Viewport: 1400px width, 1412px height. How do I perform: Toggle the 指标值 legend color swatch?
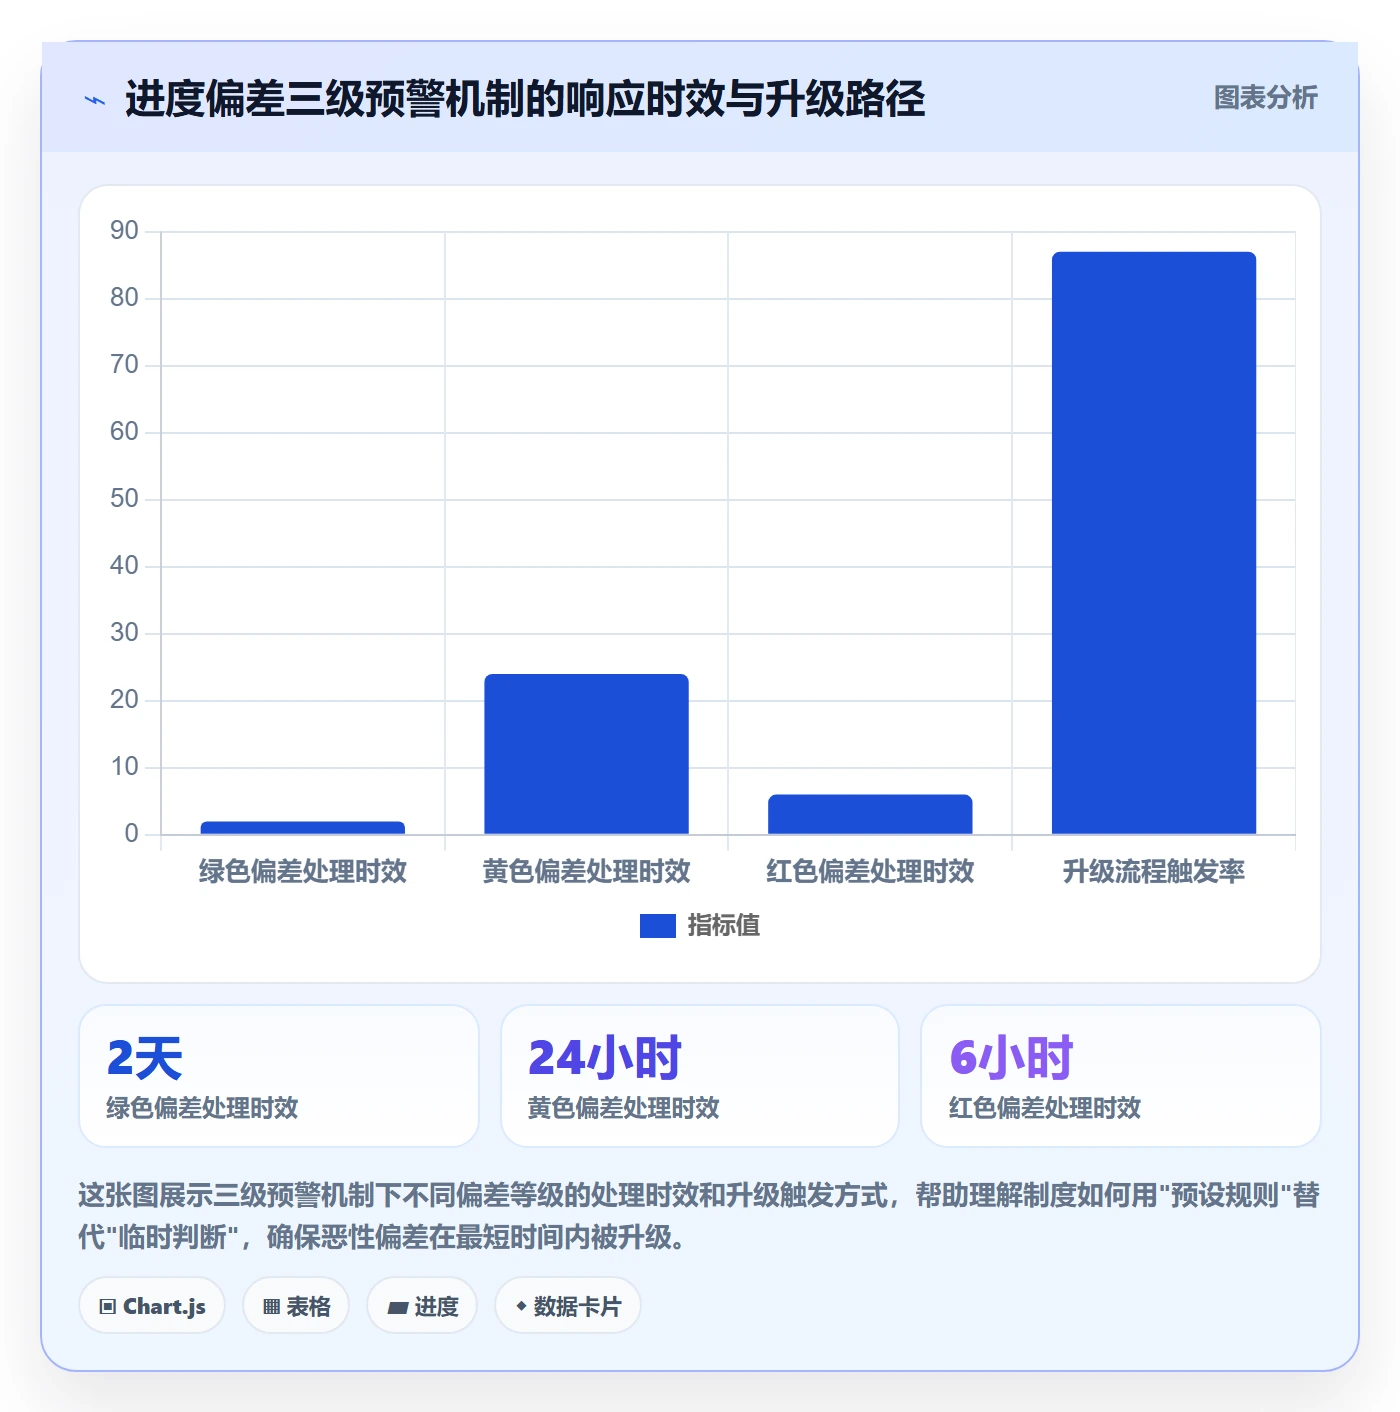(x=657, y=926)
